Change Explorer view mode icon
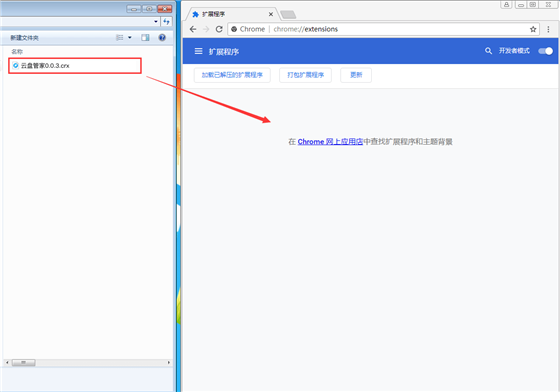560x392 pixels. point(120,37)
